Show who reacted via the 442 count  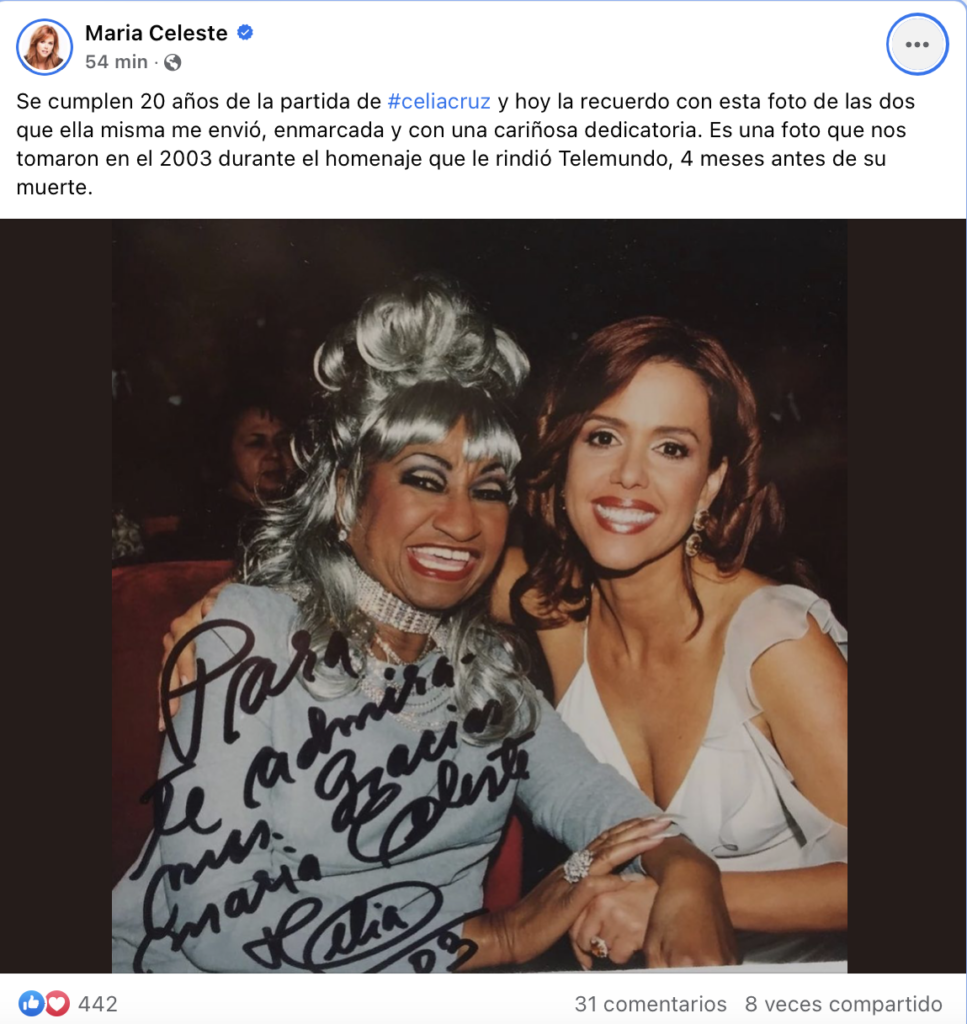tap(98, 1004)
